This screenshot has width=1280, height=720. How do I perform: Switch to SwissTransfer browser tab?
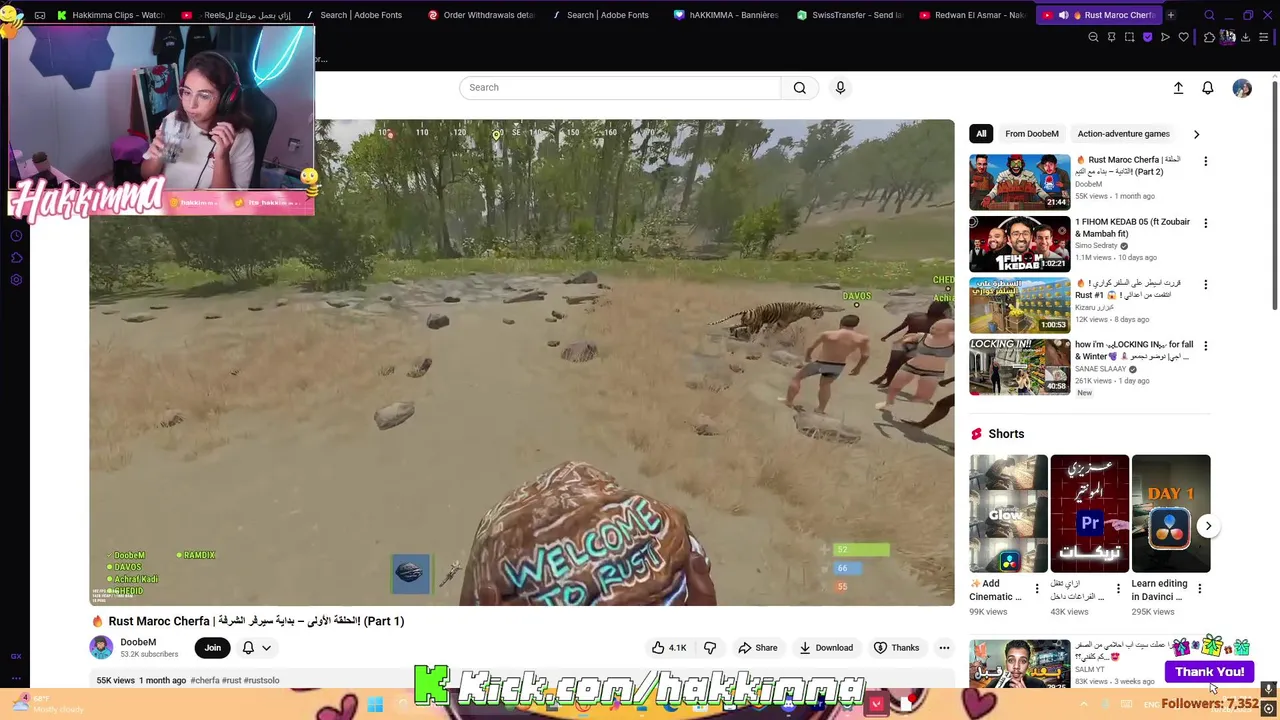851,15
